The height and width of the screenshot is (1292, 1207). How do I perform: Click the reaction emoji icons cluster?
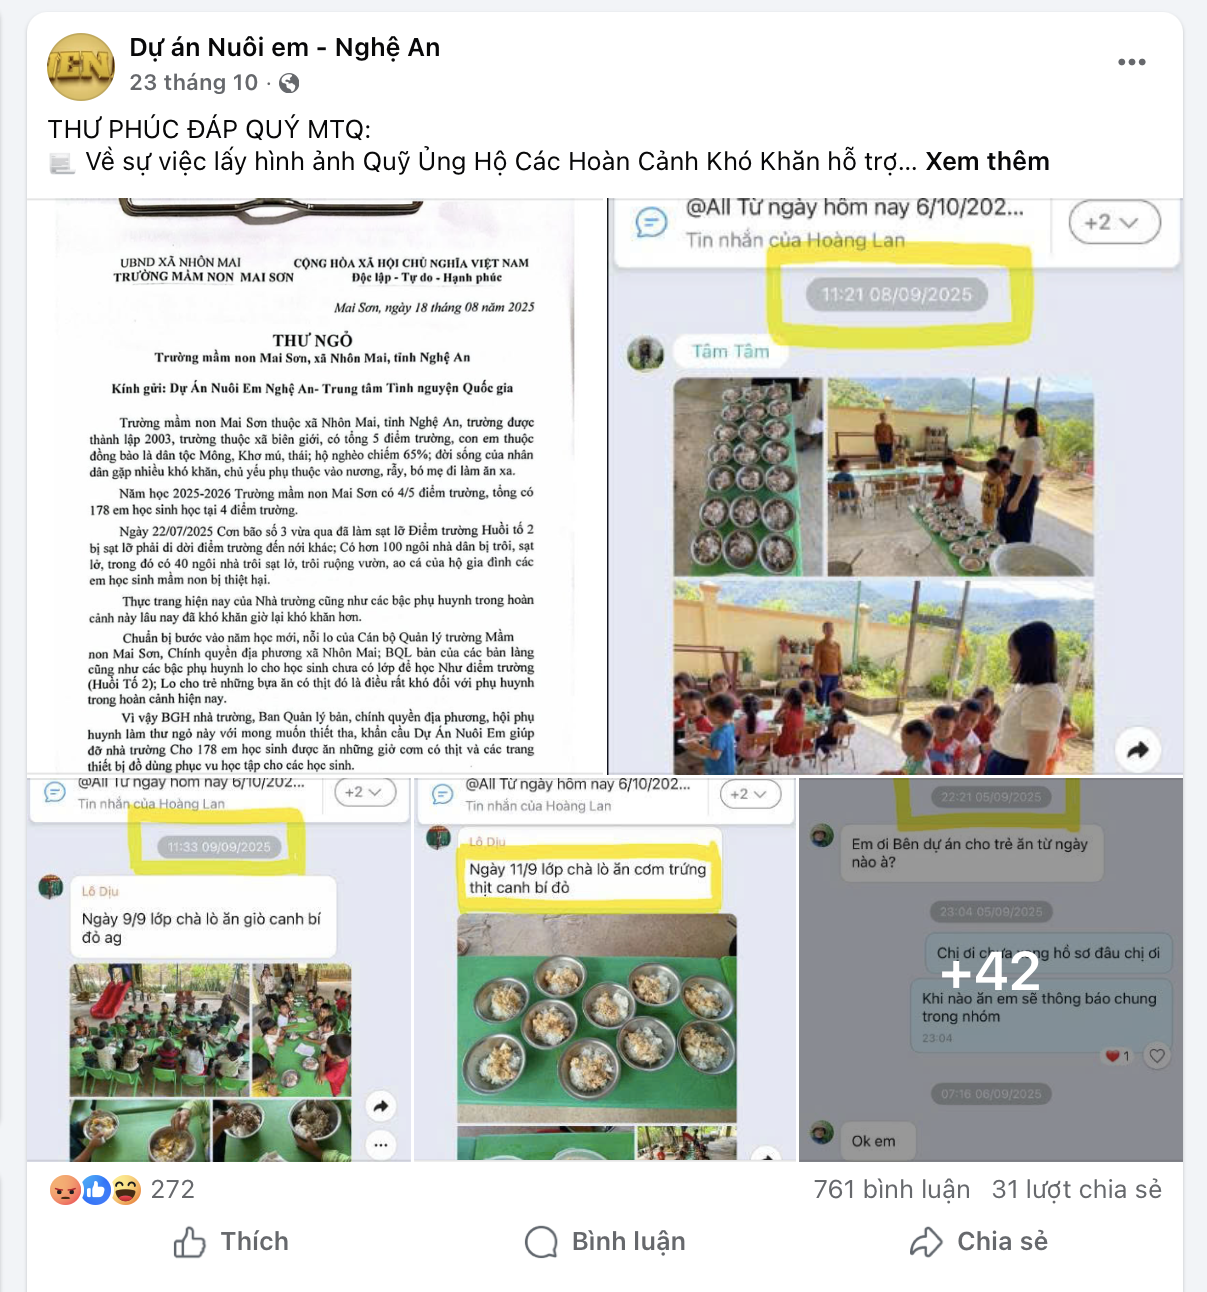[x=96, y=1190]
